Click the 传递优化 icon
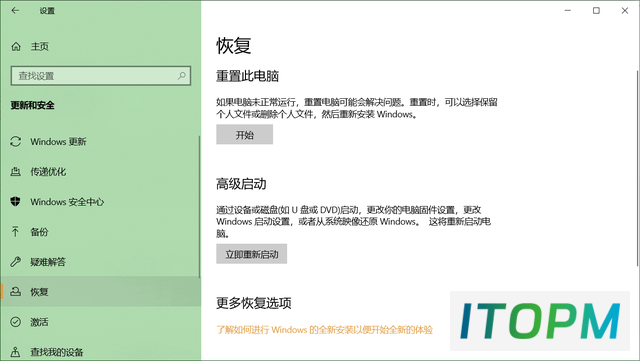This screenshot has width=640, height=361. 16,172
